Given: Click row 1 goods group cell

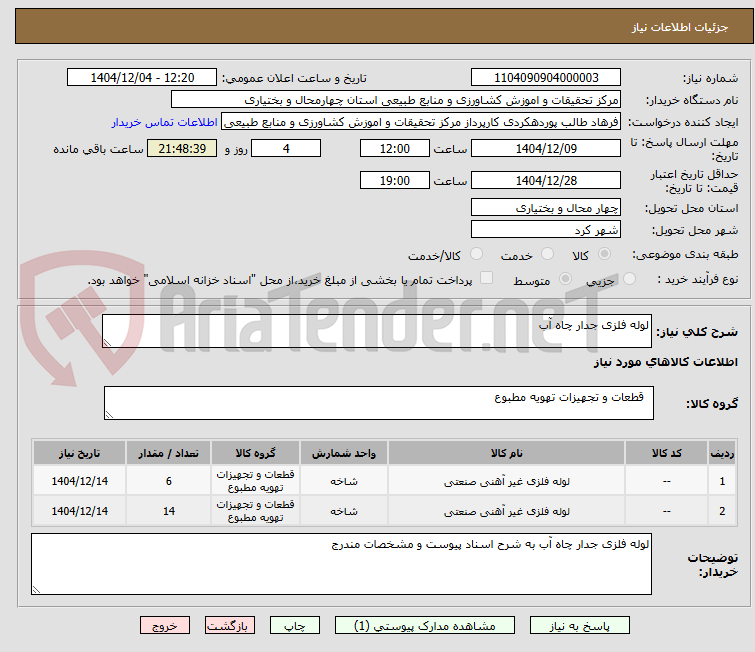Looking at the screenshot, I should coord(255,481).
